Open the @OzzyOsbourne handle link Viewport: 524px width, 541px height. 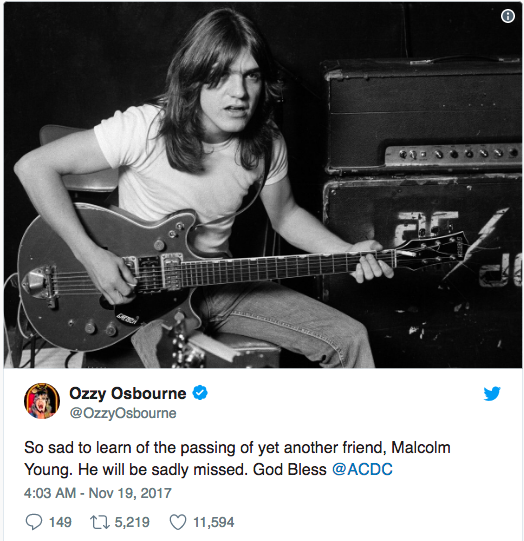123,413
